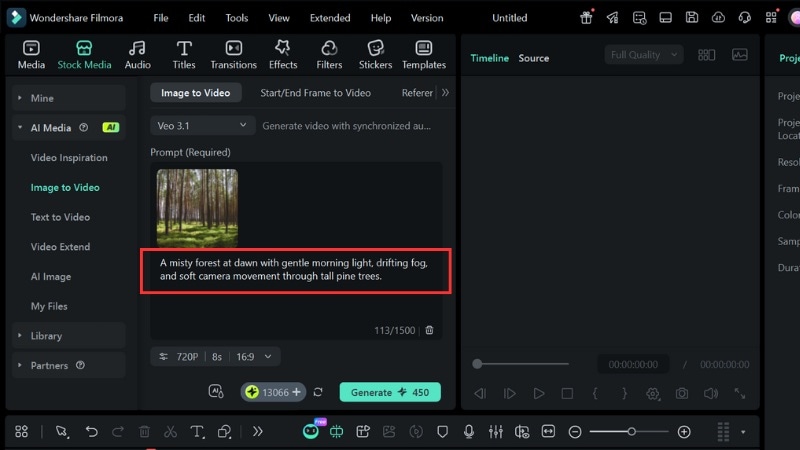Click into the misty forest prompt text

click(294, 269)
